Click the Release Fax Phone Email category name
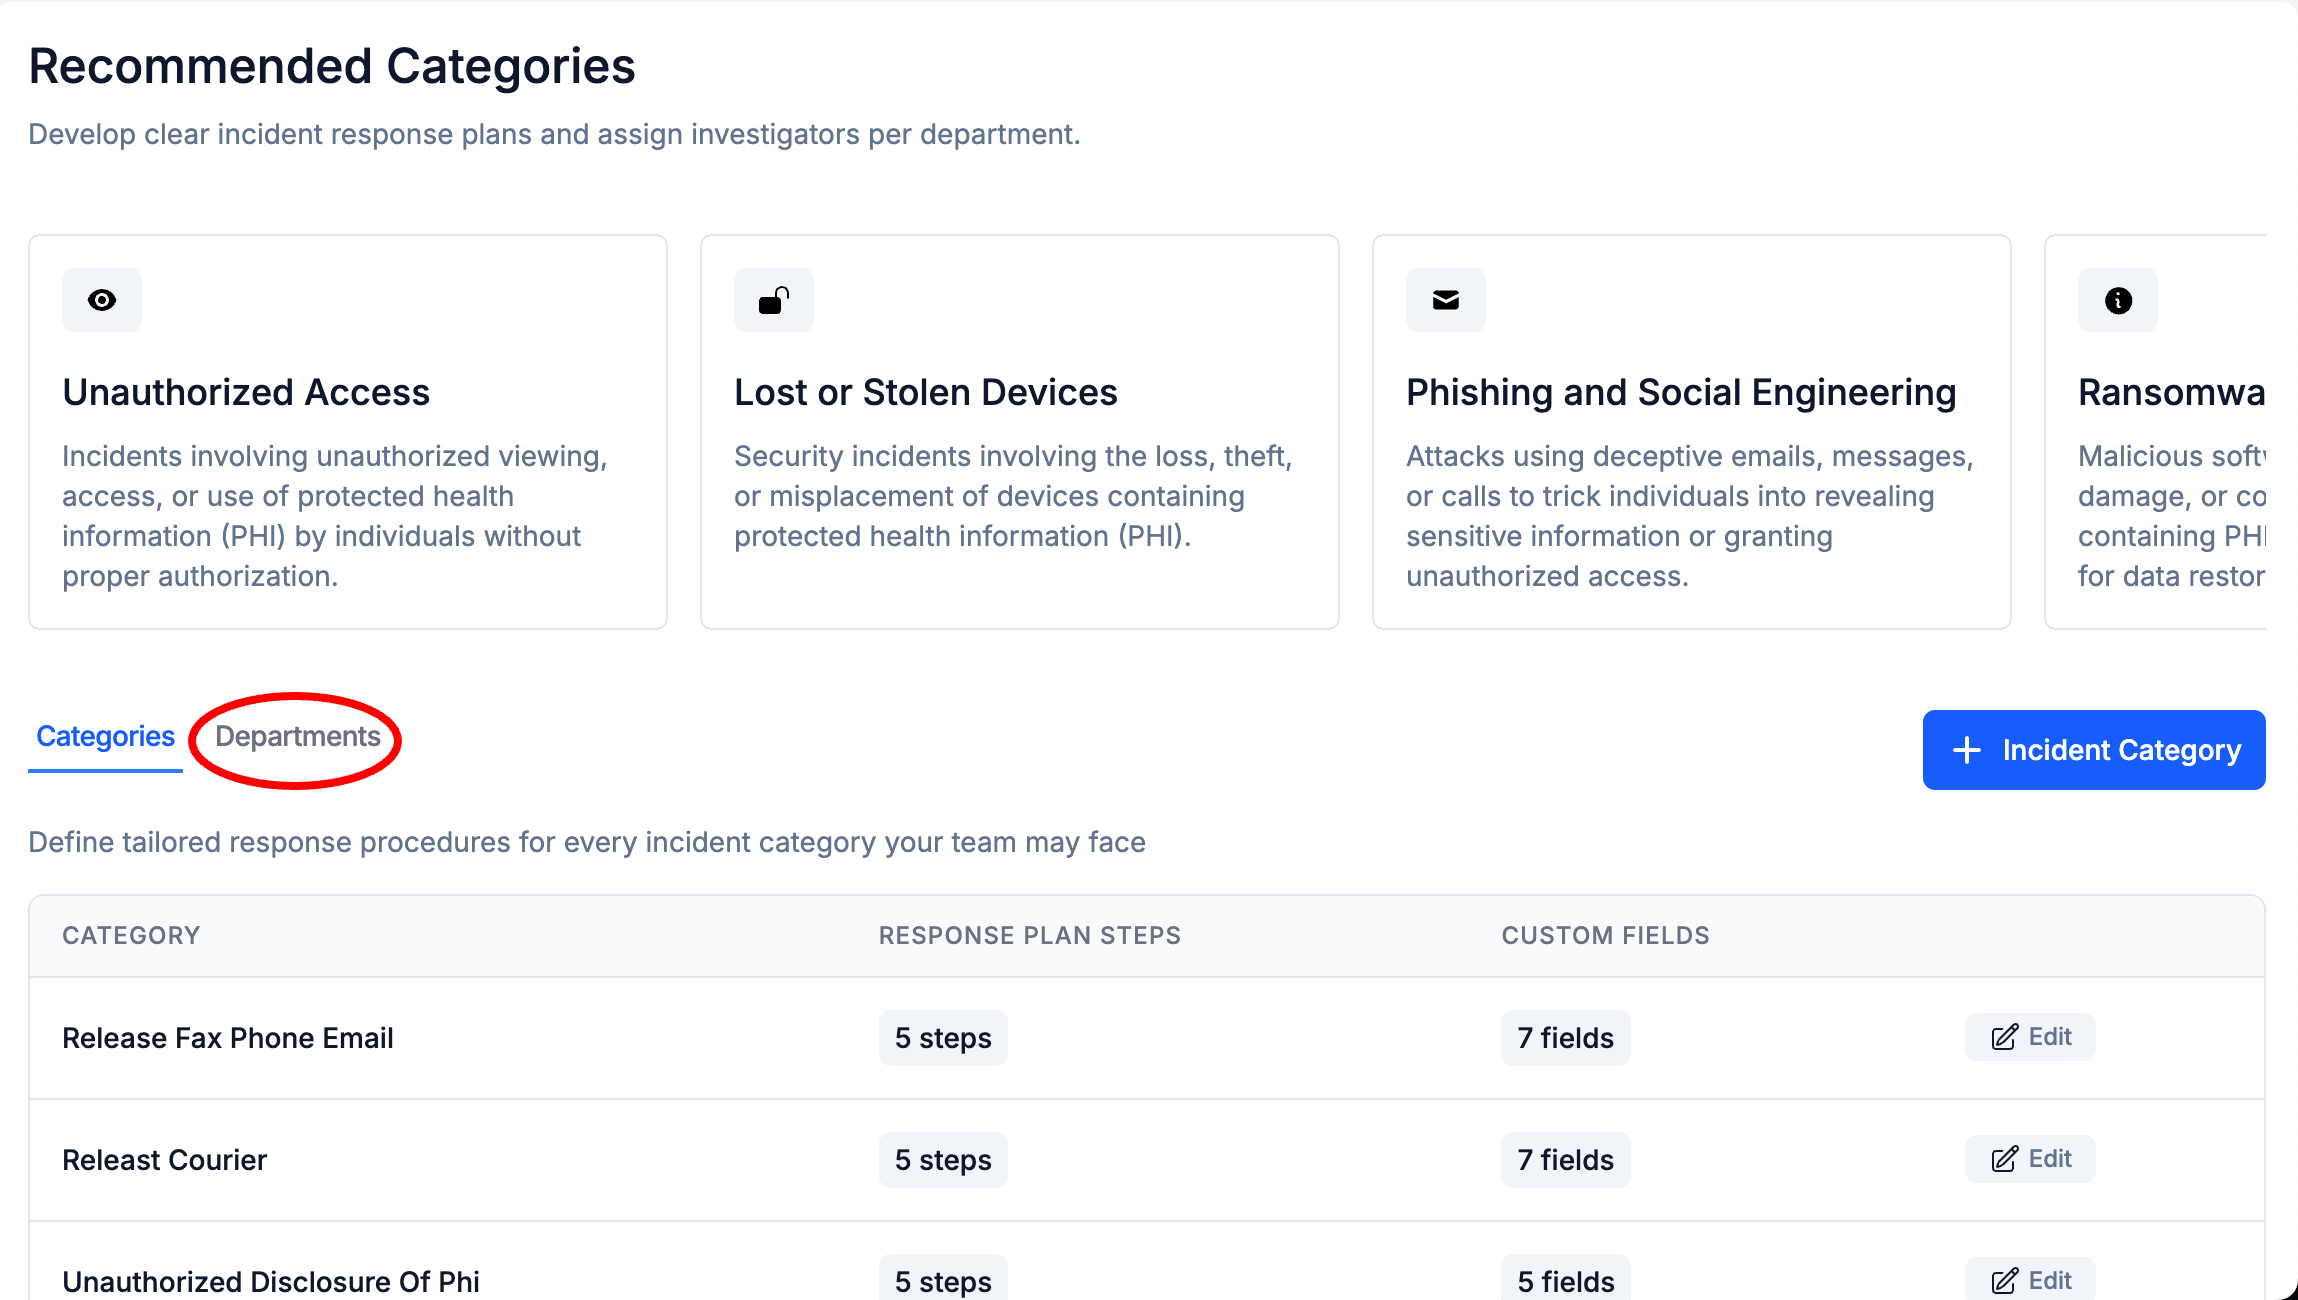 pos(228,1038)
